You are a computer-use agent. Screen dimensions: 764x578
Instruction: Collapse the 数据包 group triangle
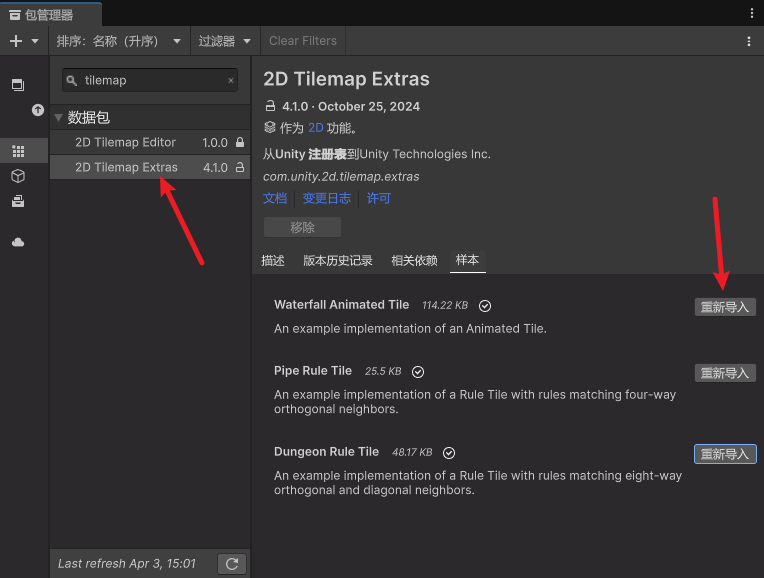pyautogui.click(x=58, y=117)
